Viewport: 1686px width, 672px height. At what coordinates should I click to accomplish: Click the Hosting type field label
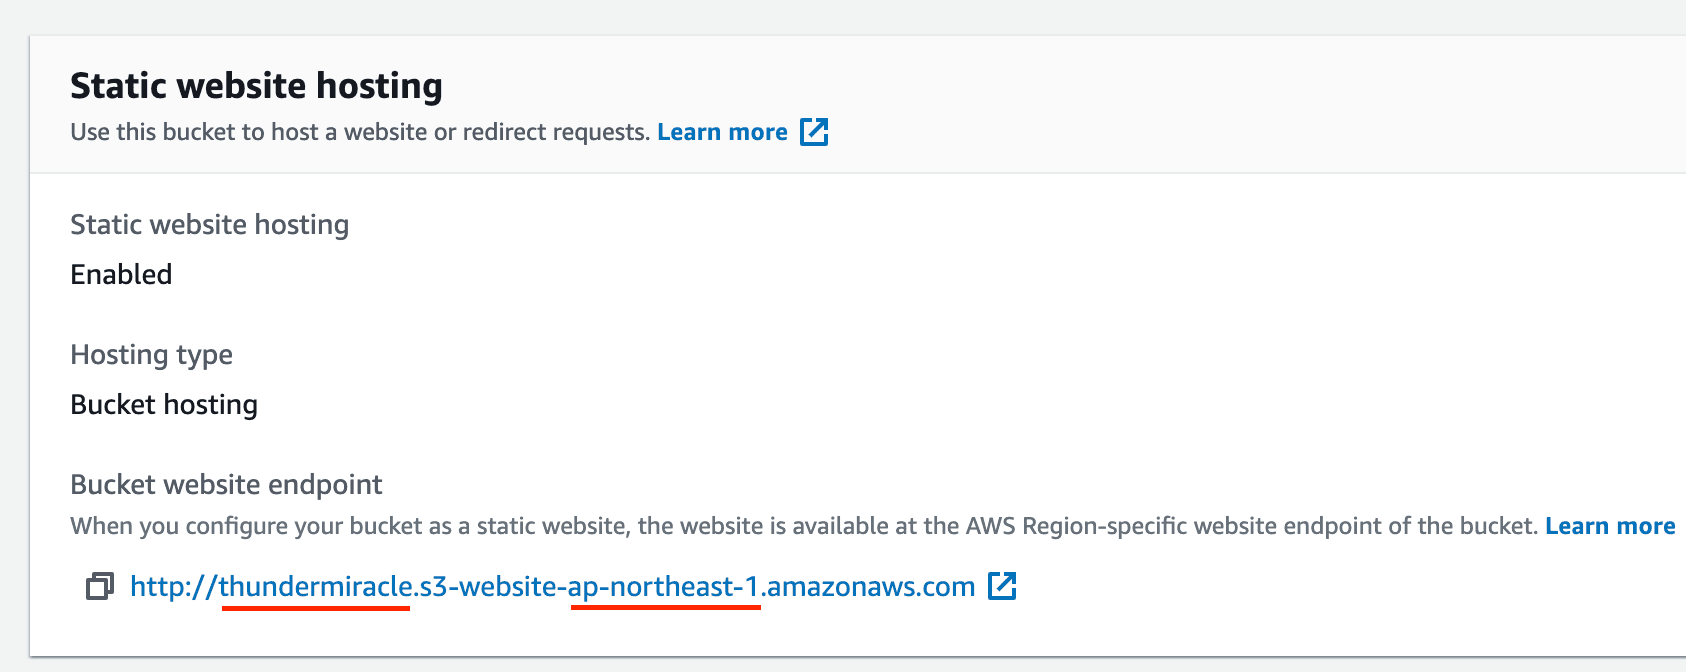151,355
